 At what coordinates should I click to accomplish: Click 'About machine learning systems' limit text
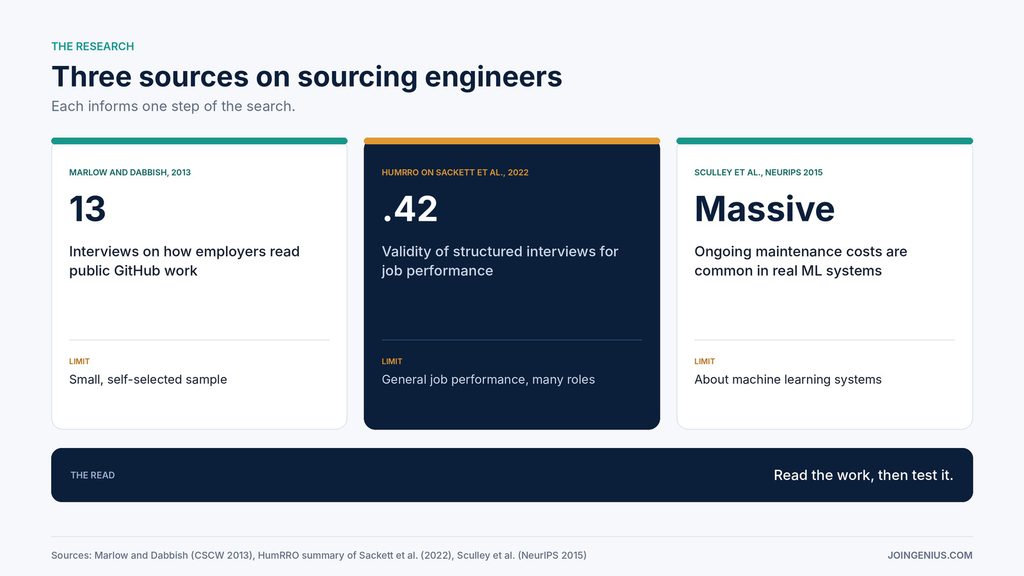[x=788, y=379]
